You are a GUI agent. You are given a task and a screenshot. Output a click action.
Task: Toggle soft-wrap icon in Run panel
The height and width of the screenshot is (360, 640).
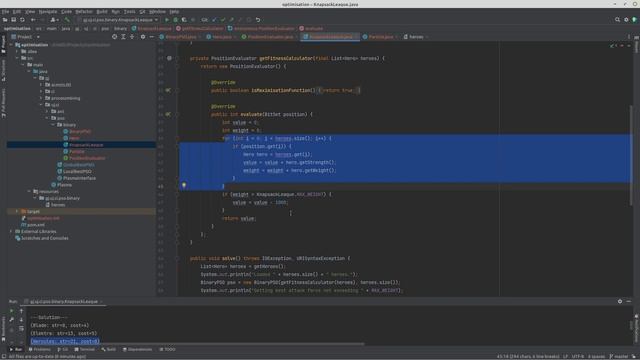pyautogui.click(x=21, y=329)
